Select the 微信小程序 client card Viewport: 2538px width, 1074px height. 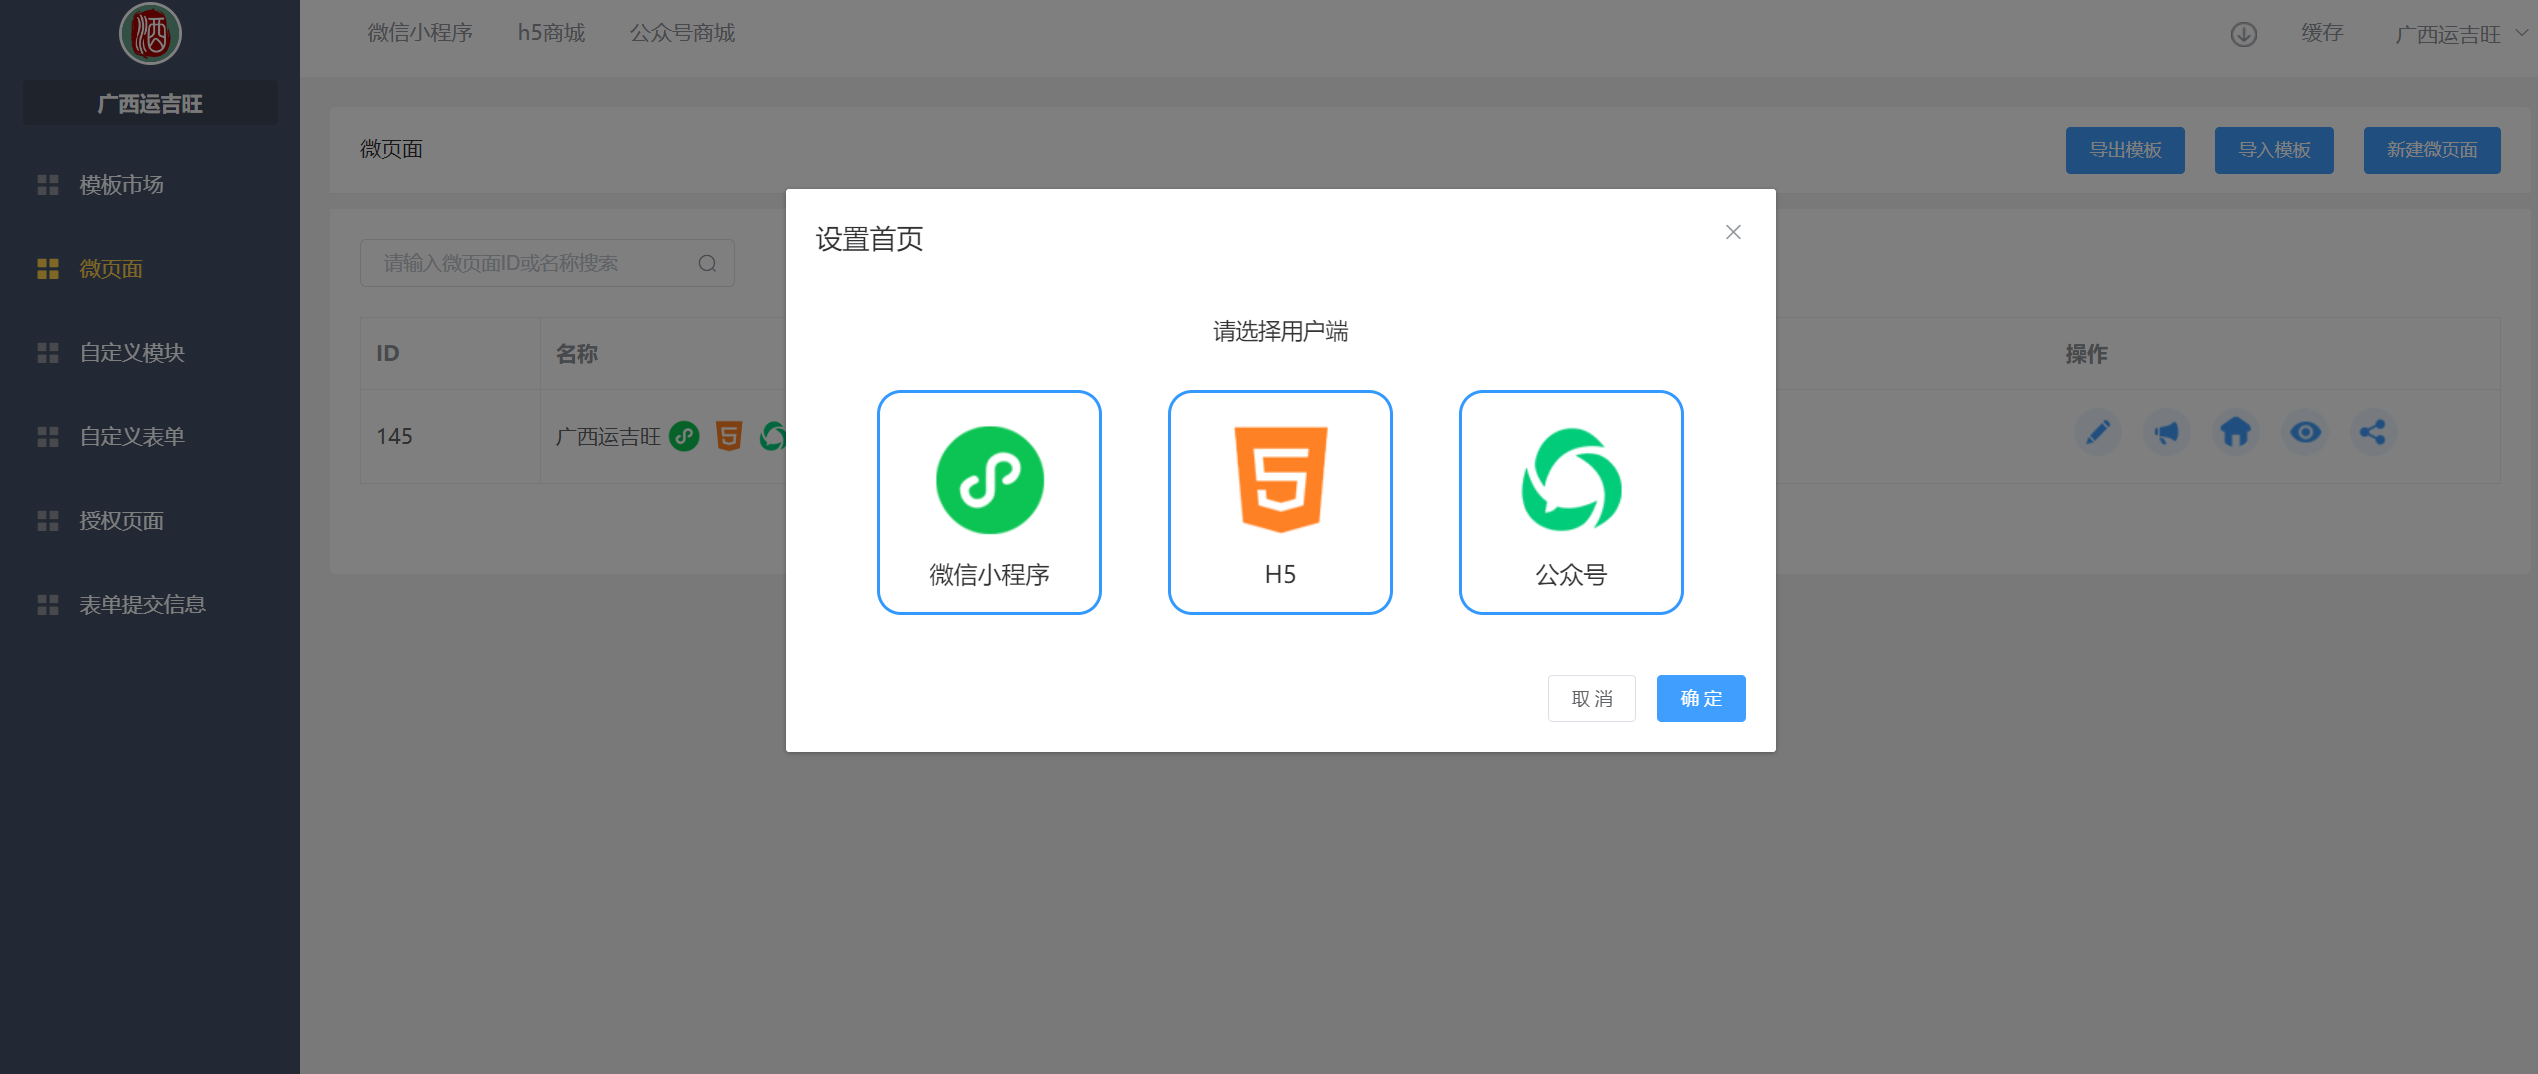click(988, 502)
